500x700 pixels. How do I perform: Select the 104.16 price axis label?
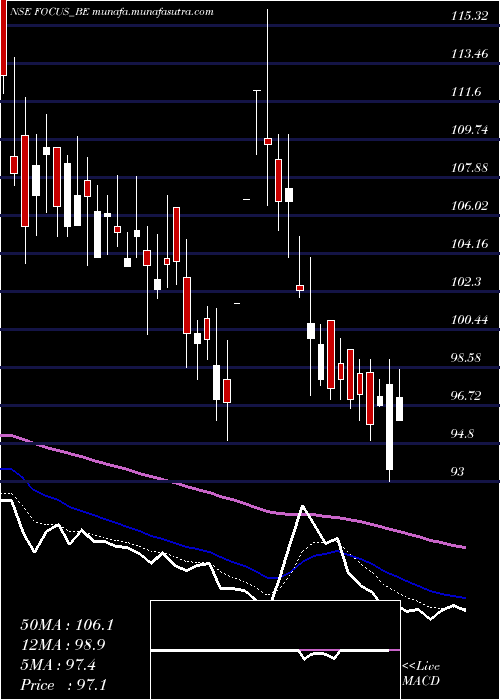(469, 244)
